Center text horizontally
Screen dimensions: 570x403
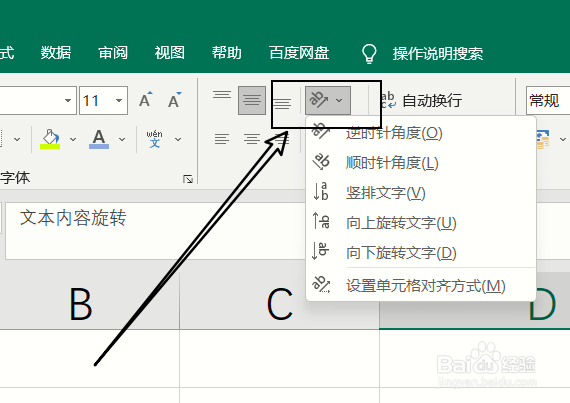pos(252,139)
